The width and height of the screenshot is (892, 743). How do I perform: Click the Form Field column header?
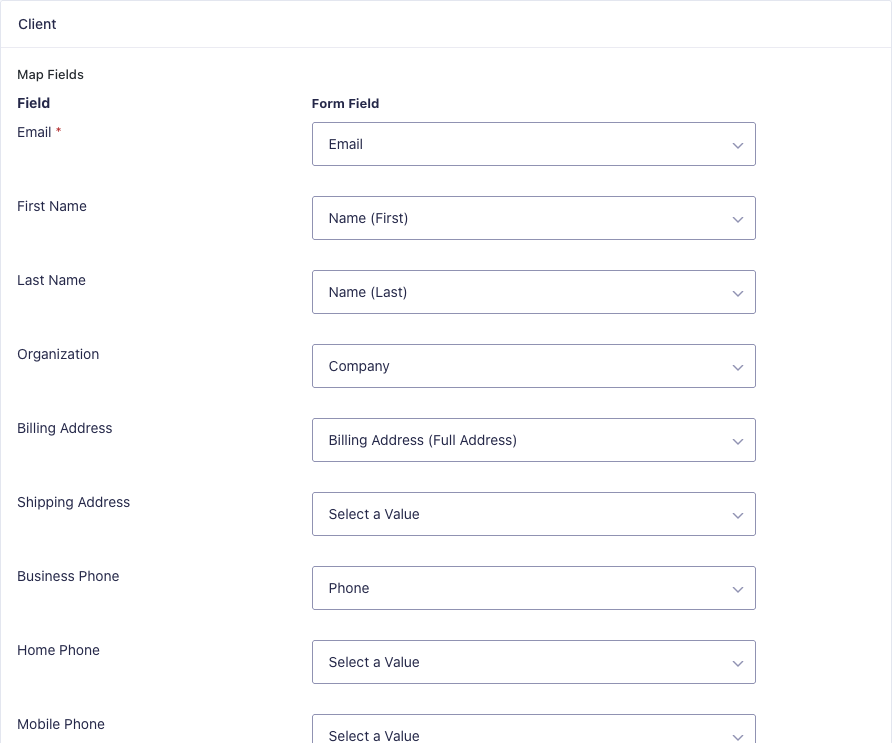coord(345,104)
